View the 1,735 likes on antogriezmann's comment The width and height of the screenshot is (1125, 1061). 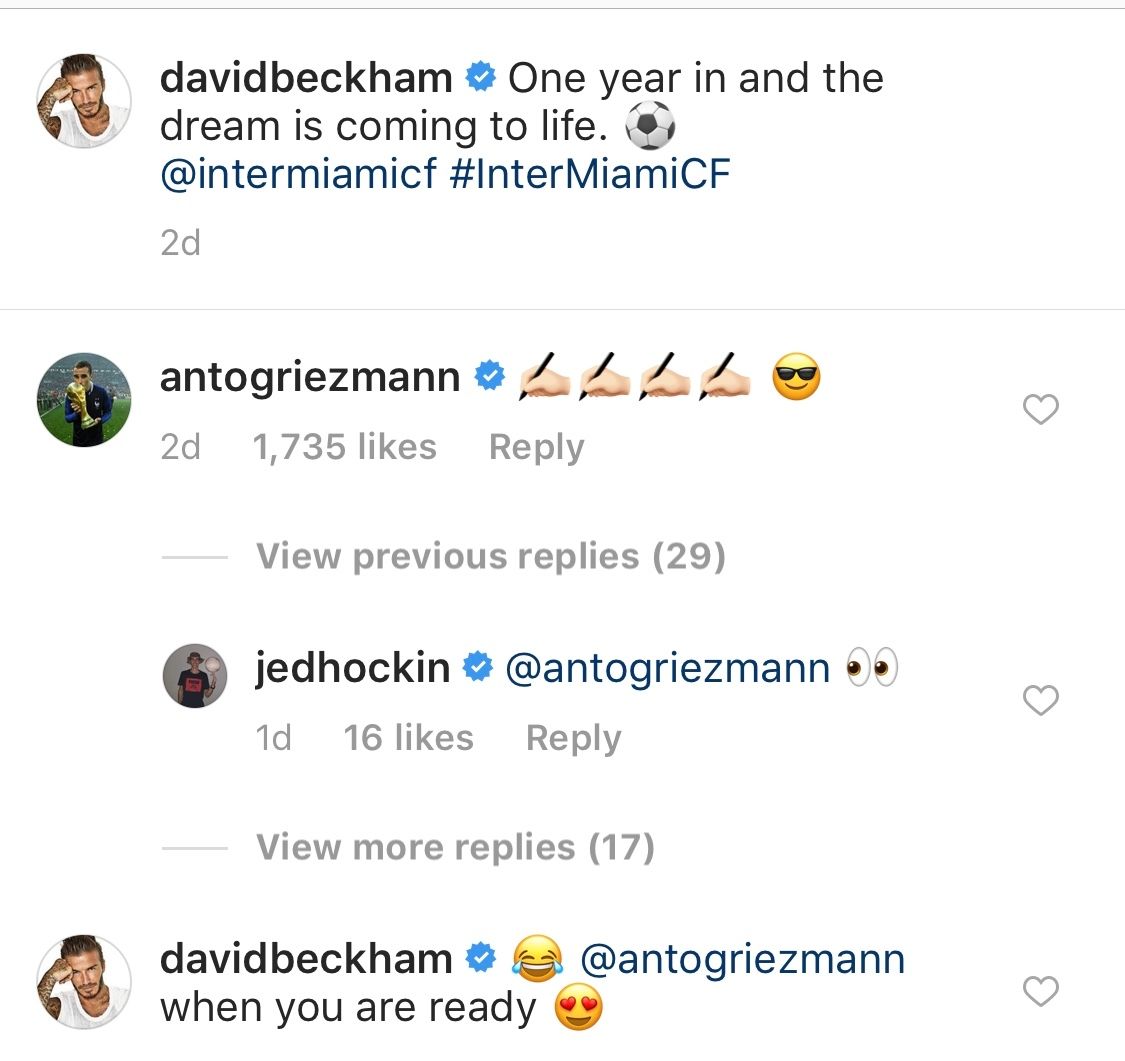tap(344, 447)
